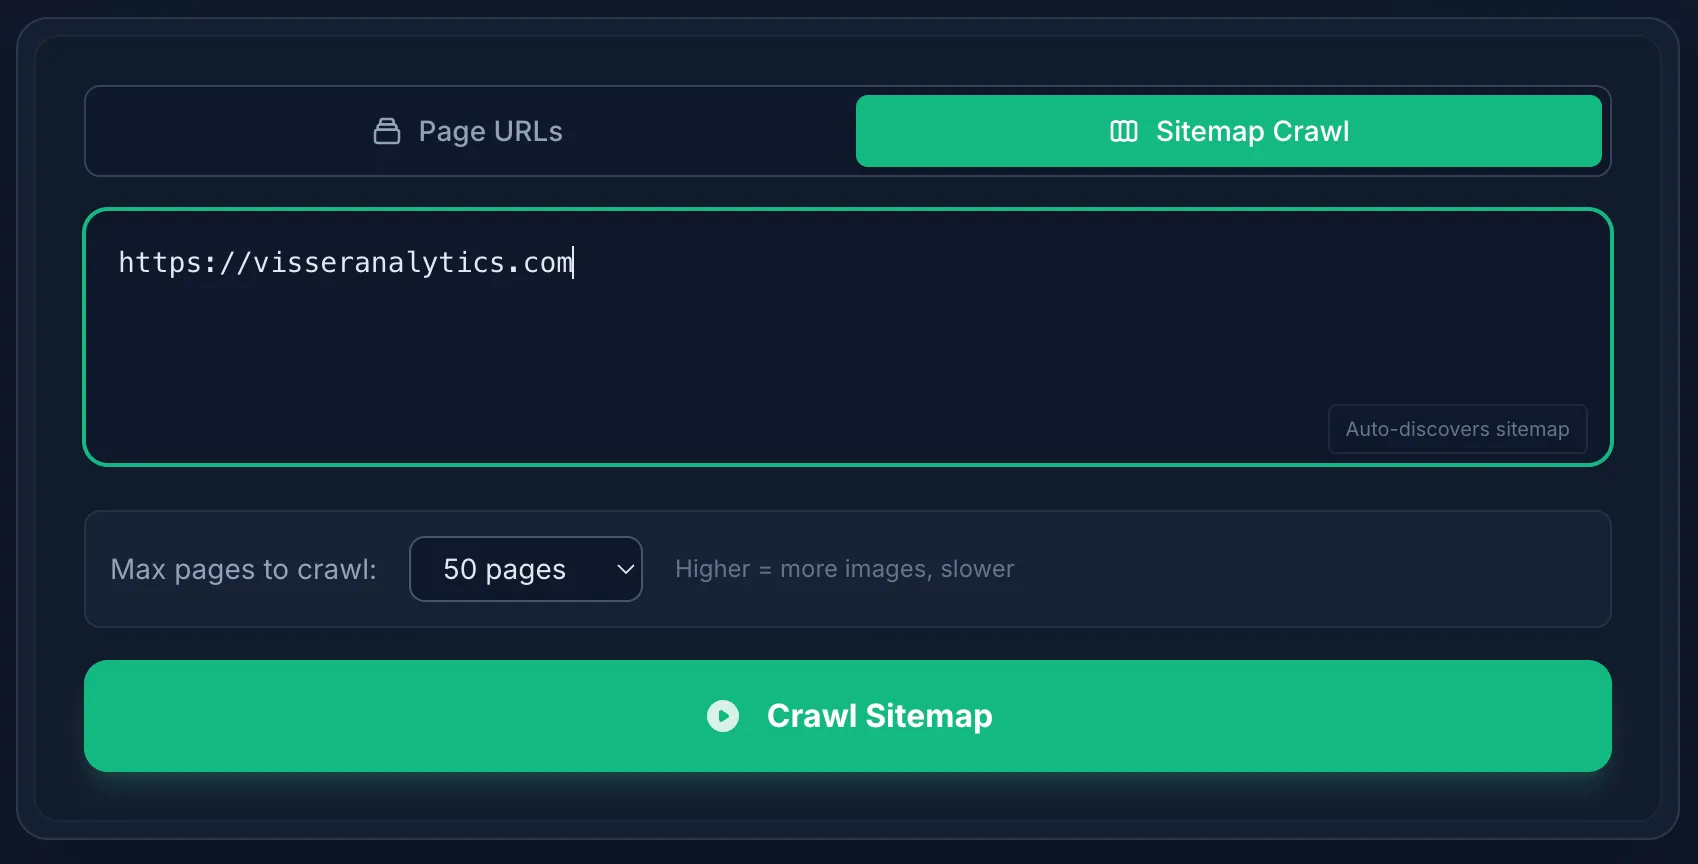
Task: Click the Auto-discovers sitemap badge
Action: pyautogui.click(x=1457, y=429)
